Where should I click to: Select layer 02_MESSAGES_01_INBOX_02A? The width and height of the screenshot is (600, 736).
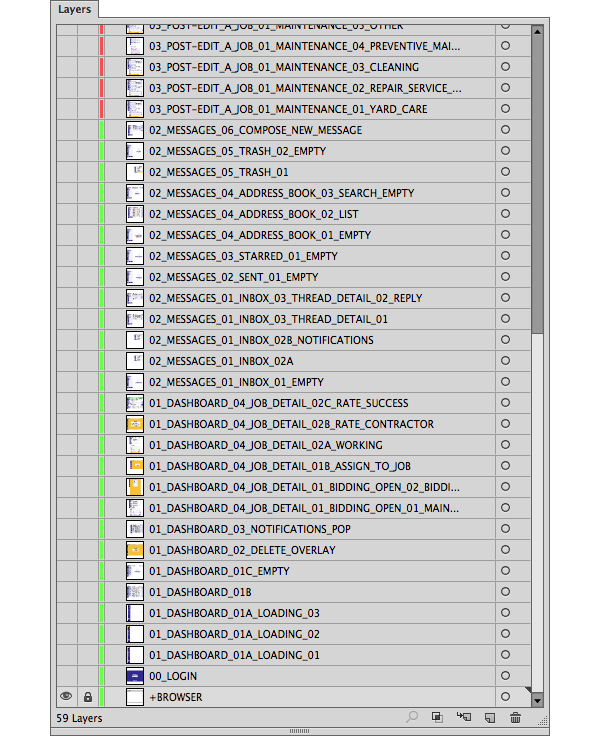[221, 361]
